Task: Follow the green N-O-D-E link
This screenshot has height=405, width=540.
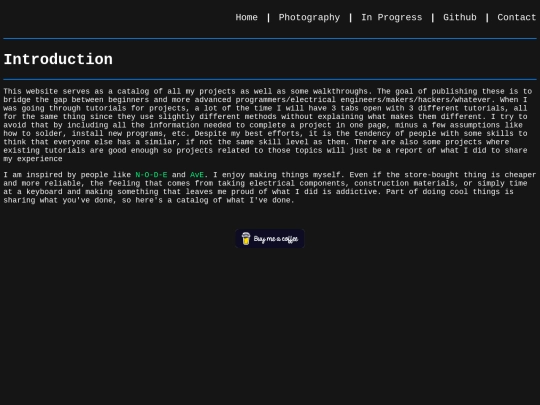Action: tap(151, 175)
